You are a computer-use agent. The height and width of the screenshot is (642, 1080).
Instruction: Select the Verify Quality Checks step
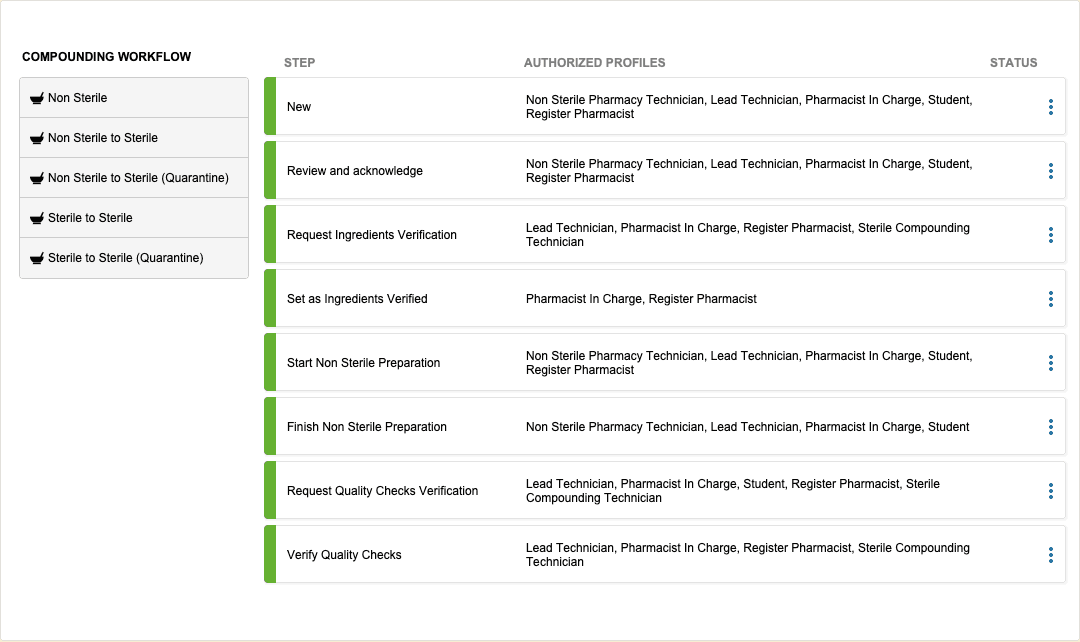344,555
